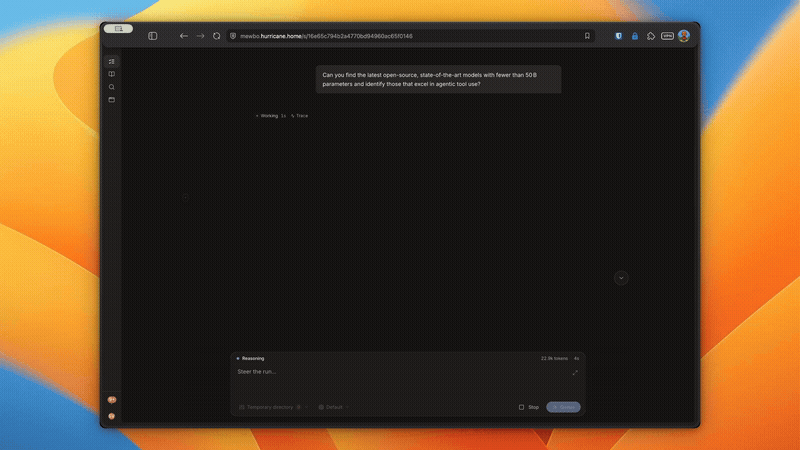The image size is (800, 450).
Task: Go back with the left arrow
Action: click(x=184, y=36)
